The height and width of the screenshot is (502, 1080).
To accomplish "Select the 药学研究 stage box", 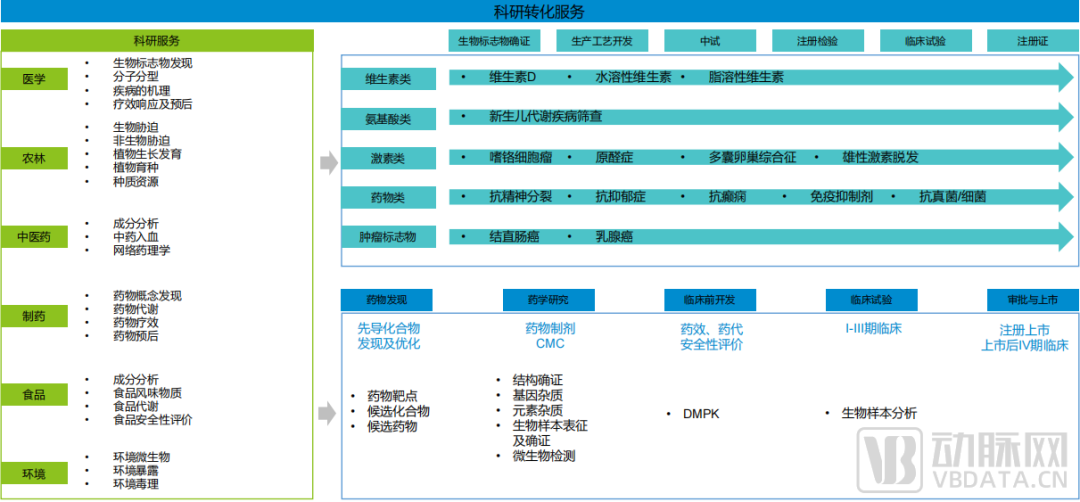I will (x=548, y=300).
